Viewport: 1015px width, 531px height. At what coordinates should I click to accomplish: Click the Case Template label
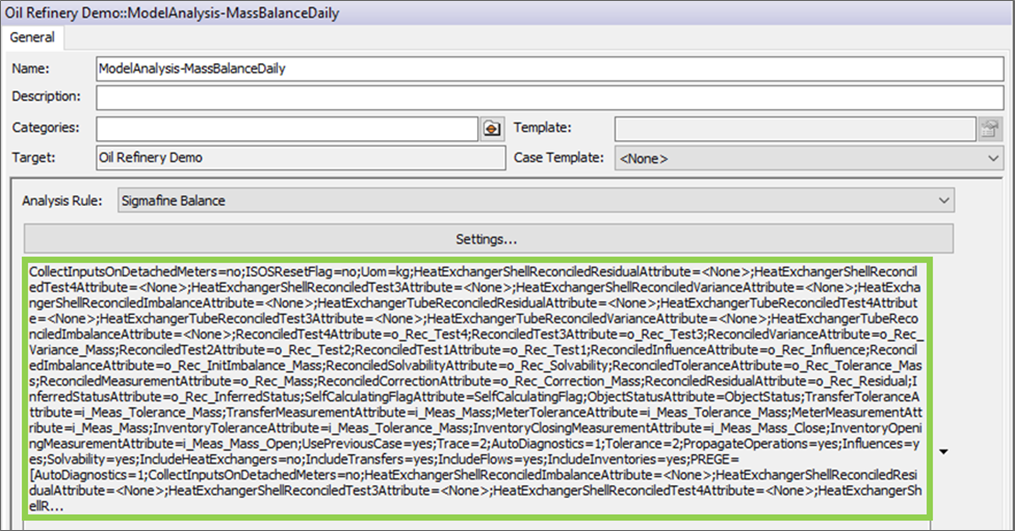tap(559, 158)
